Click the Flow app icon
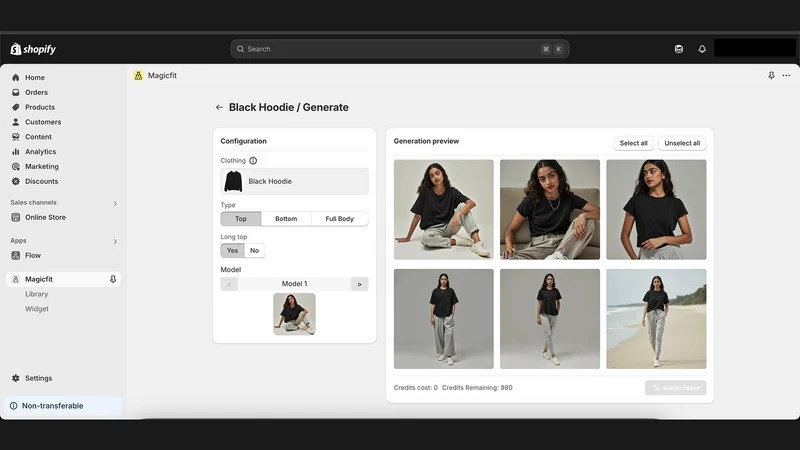Screen dimensions: 800x450 click(x=16, y=256)
